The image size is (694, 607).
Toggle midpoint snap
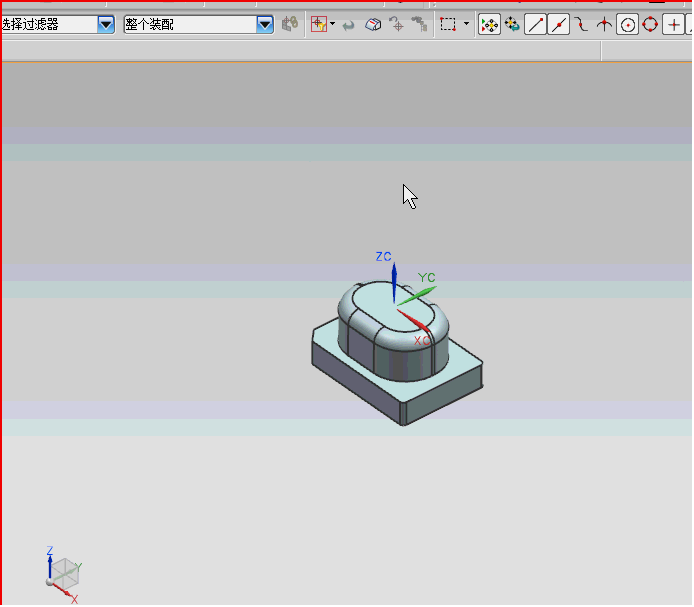tap(559, 24)
